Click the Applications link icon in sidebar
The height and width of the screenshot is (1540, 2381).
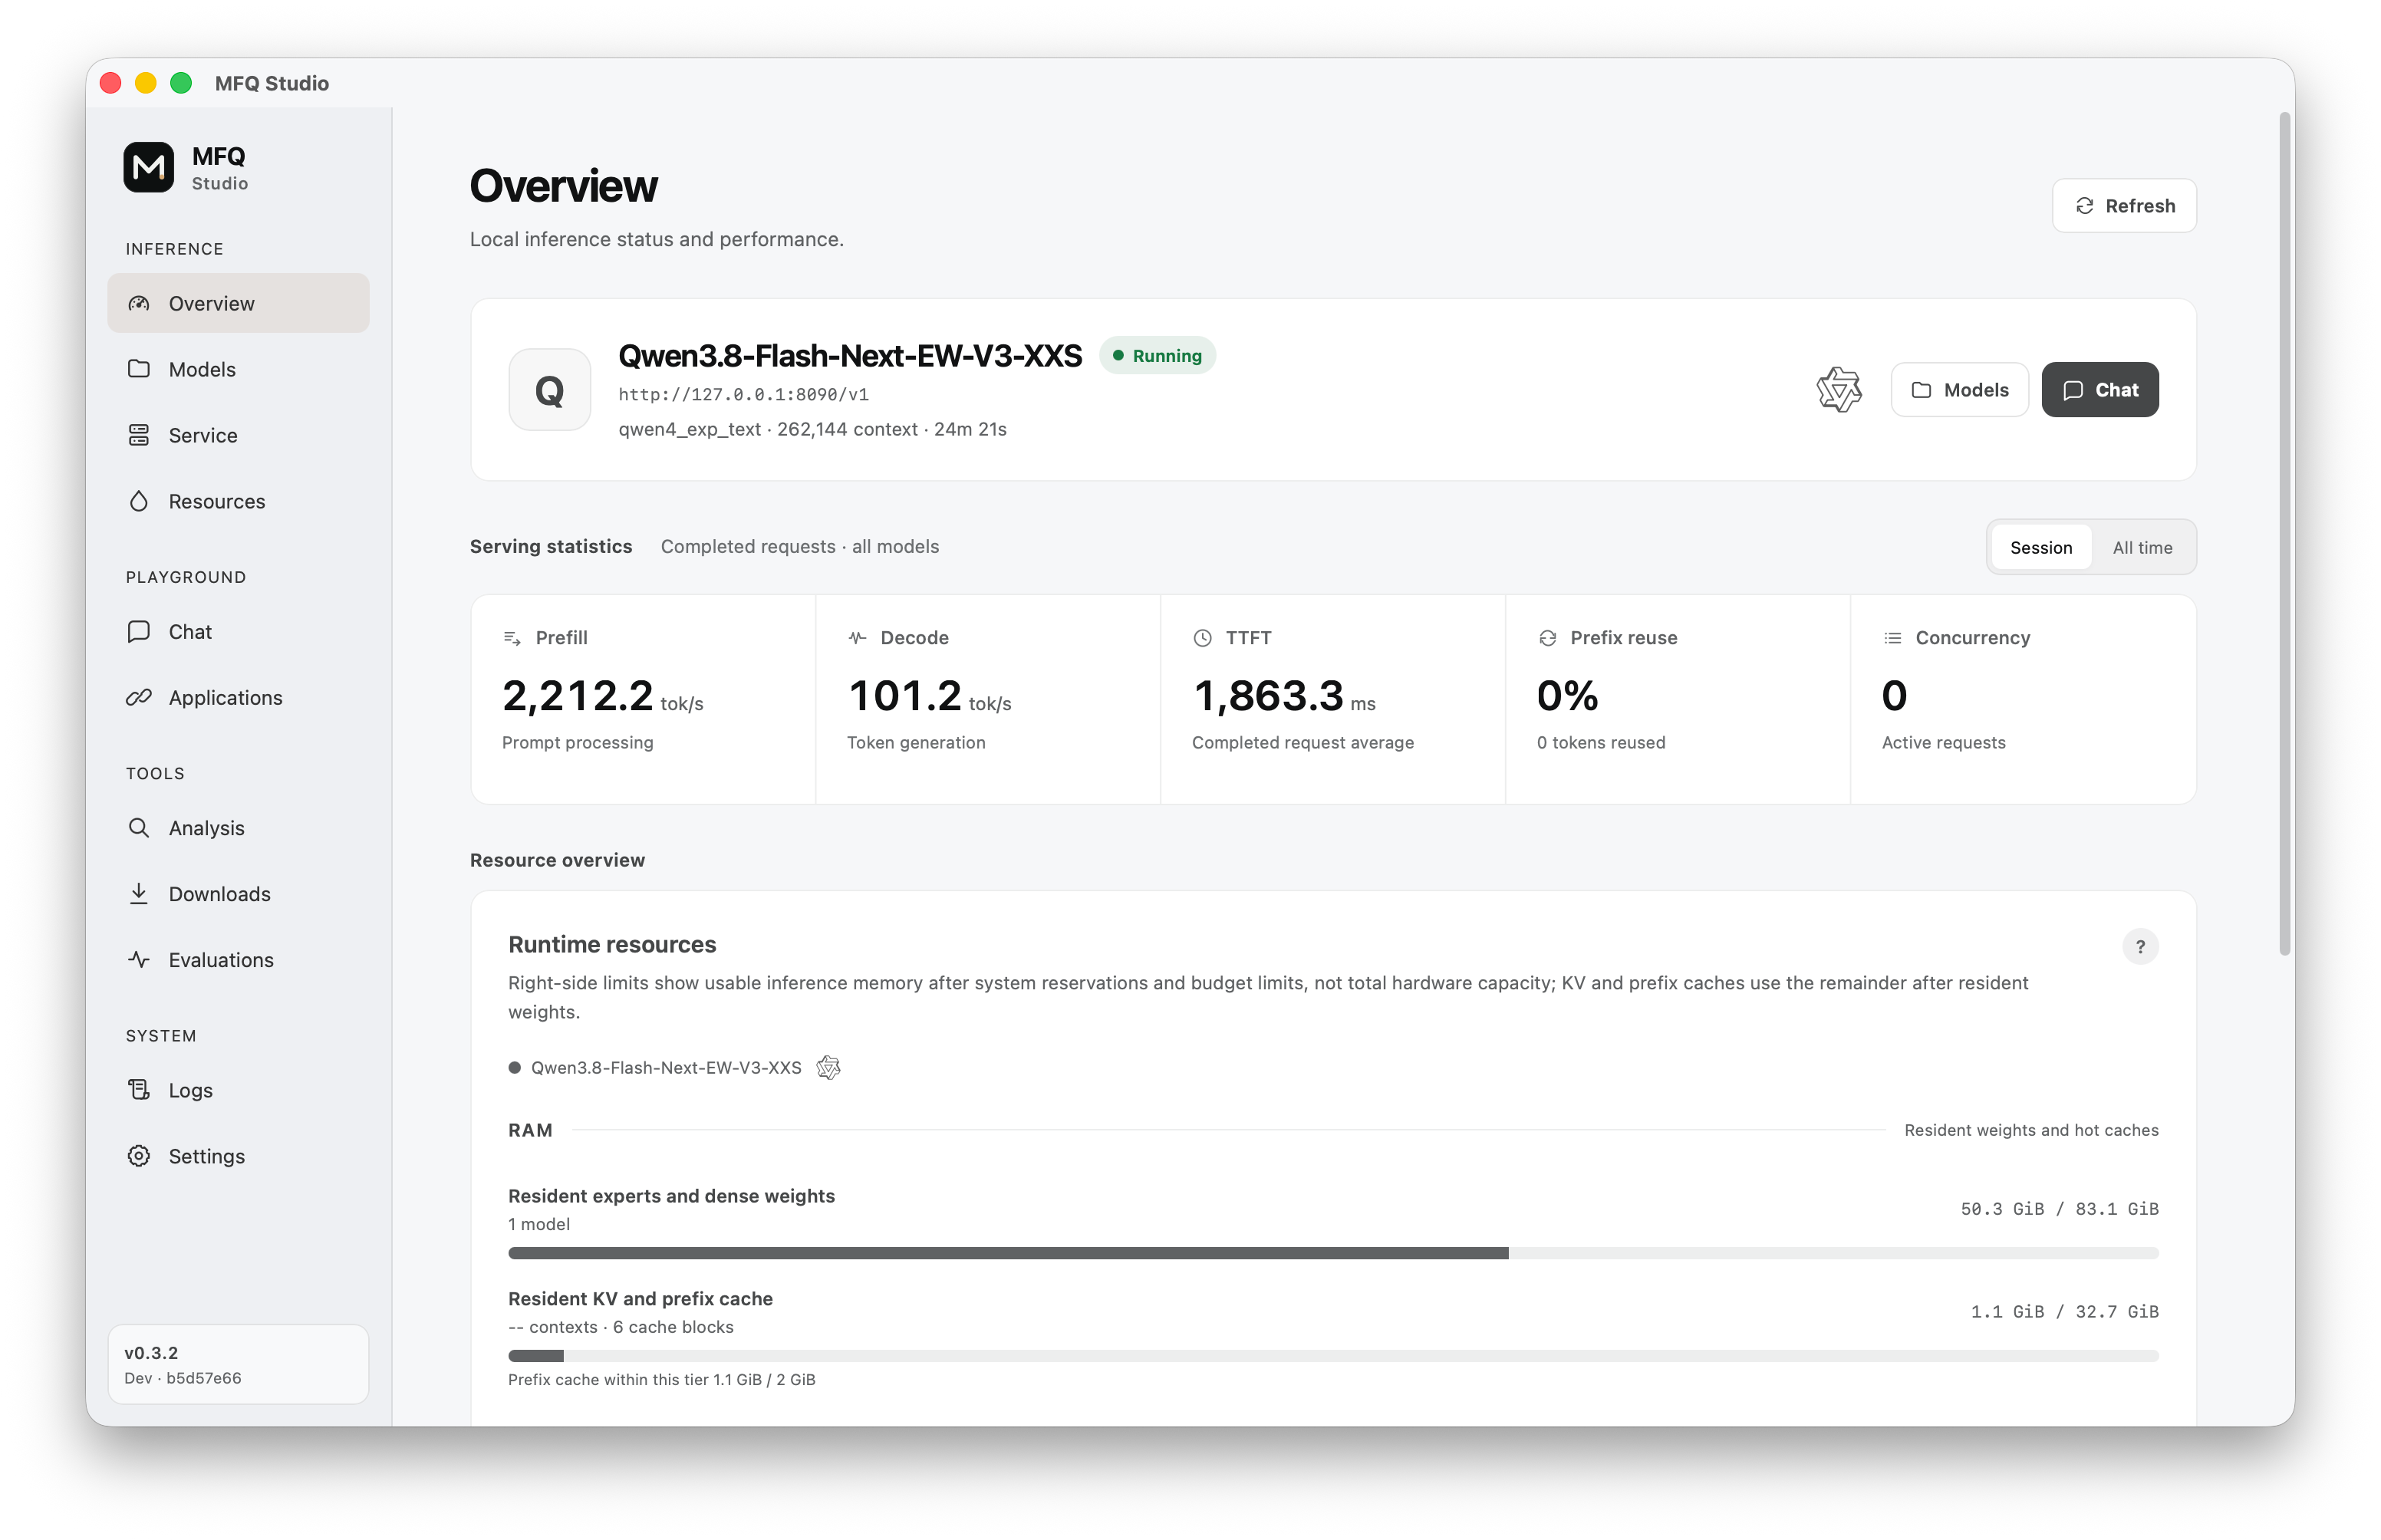tap(139, 697)
